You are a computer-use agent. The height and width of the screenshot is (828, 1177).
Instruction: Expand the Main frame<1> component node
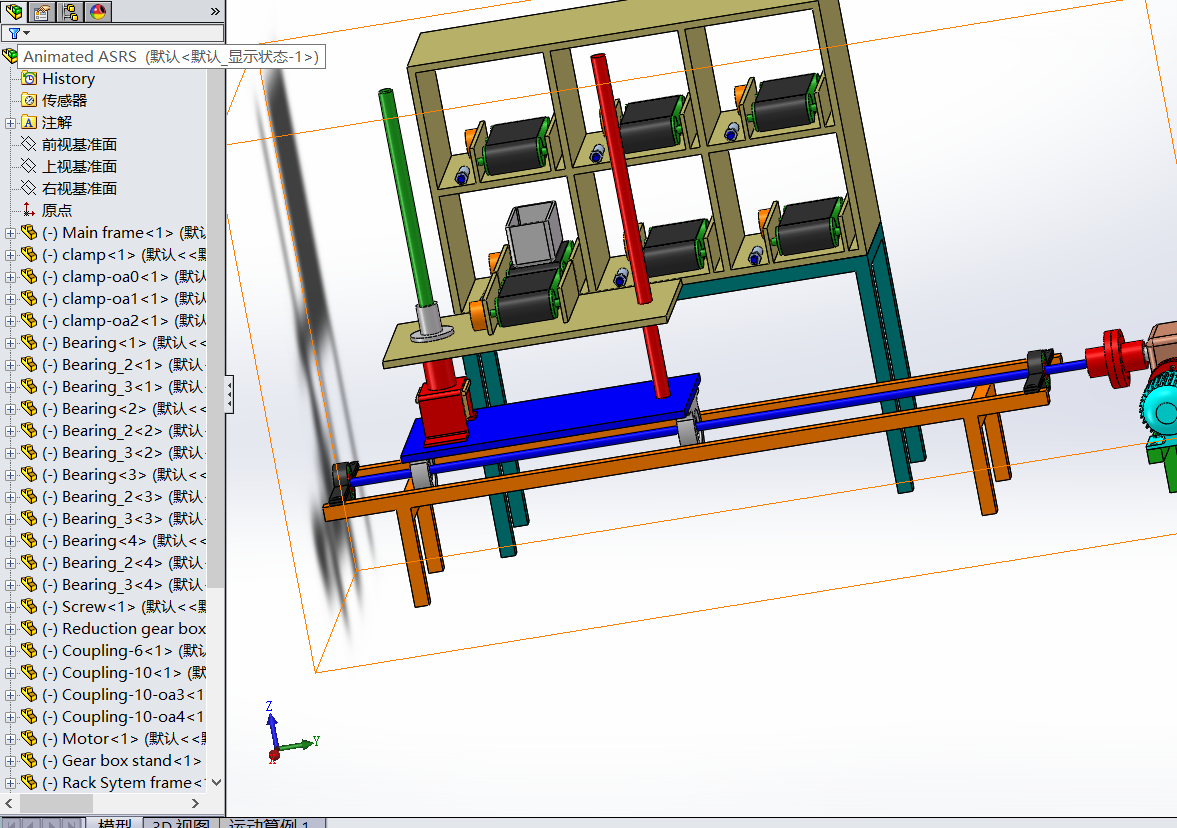(x=11, y=233)
